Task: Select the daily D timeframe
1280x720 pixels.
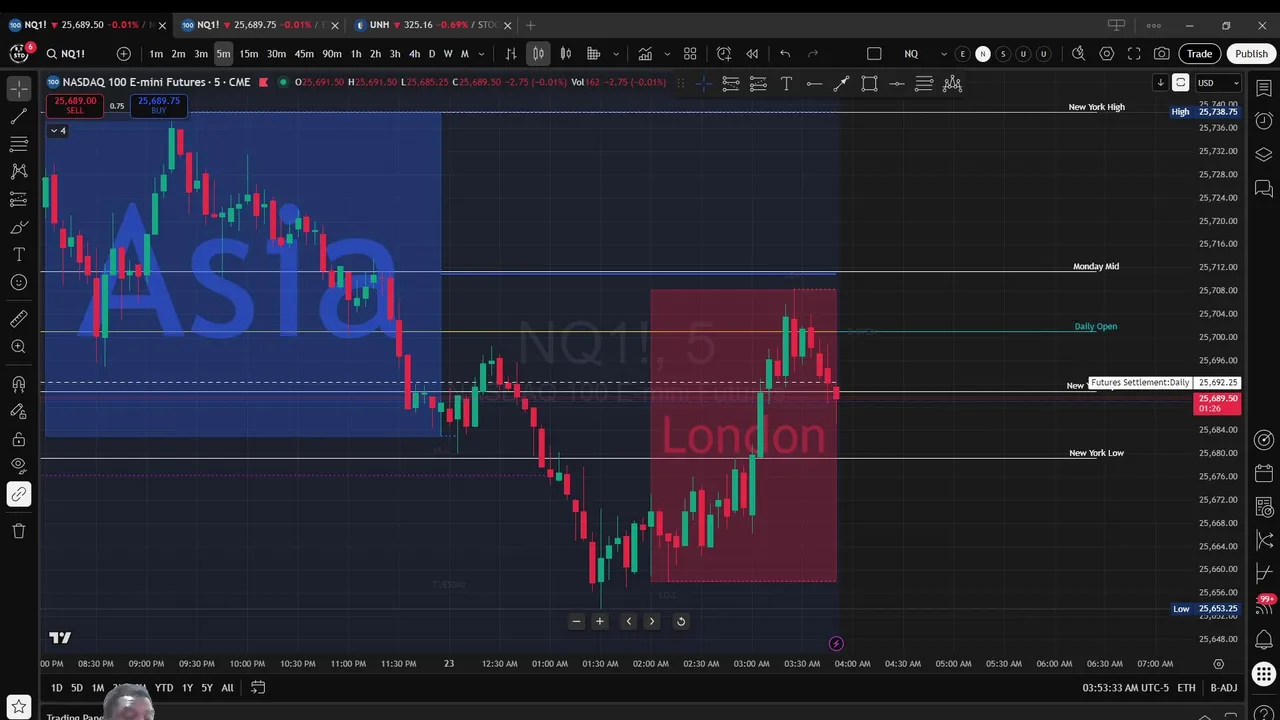Action: (x=432, y=54)
